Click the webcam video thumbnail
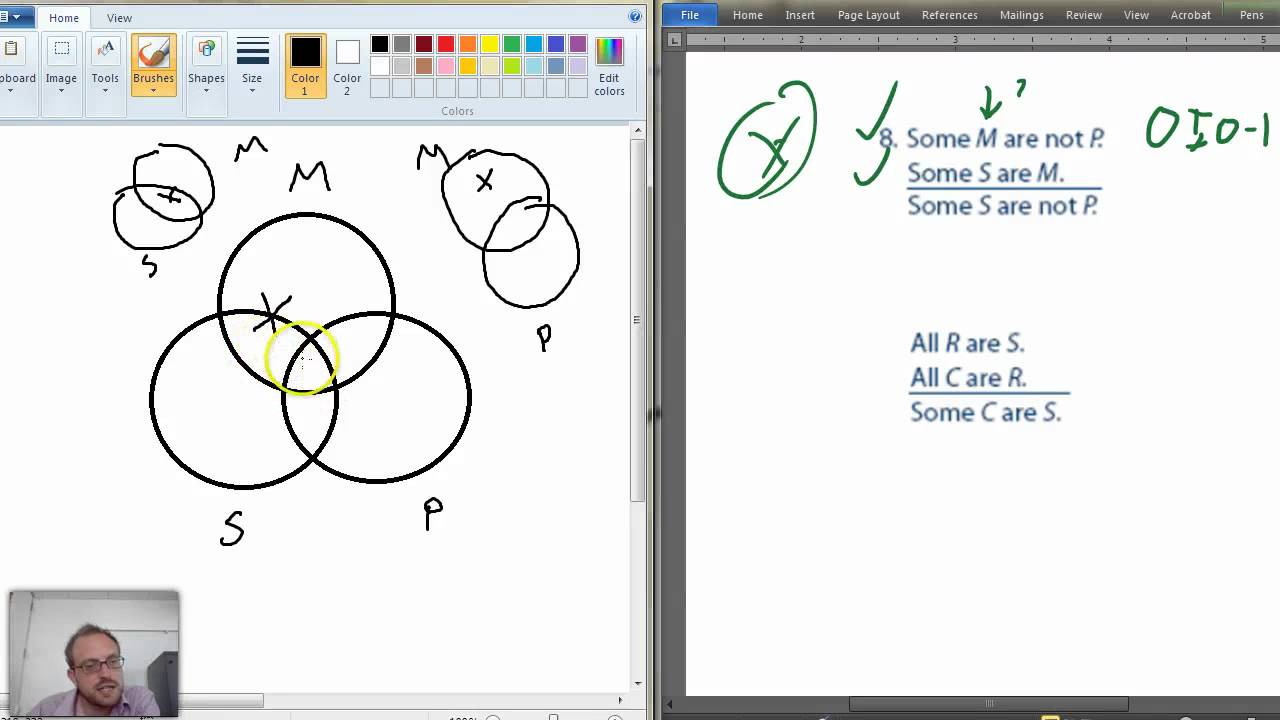The width and height of the screenshot is (1280, 720). tap(94, 652)
